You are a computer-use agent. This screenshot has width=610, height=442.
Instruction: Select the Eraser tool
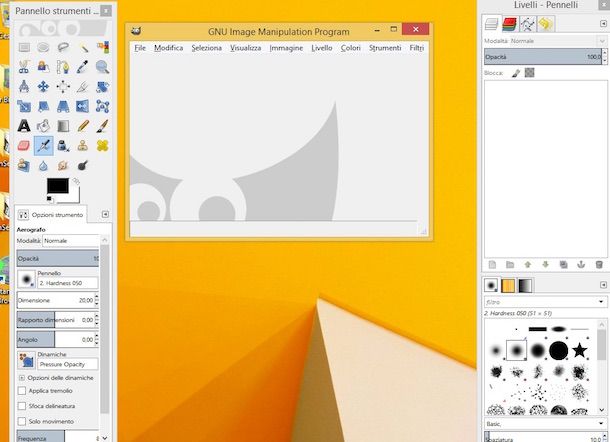click(24, 146)
